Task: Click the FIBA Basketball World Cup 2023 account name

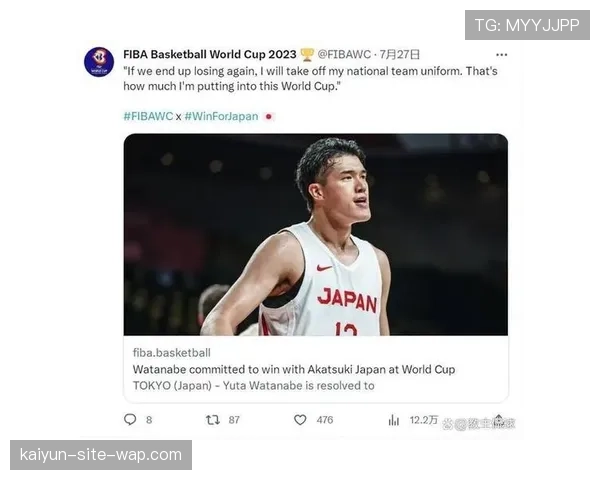Action: tap(209, 54)
